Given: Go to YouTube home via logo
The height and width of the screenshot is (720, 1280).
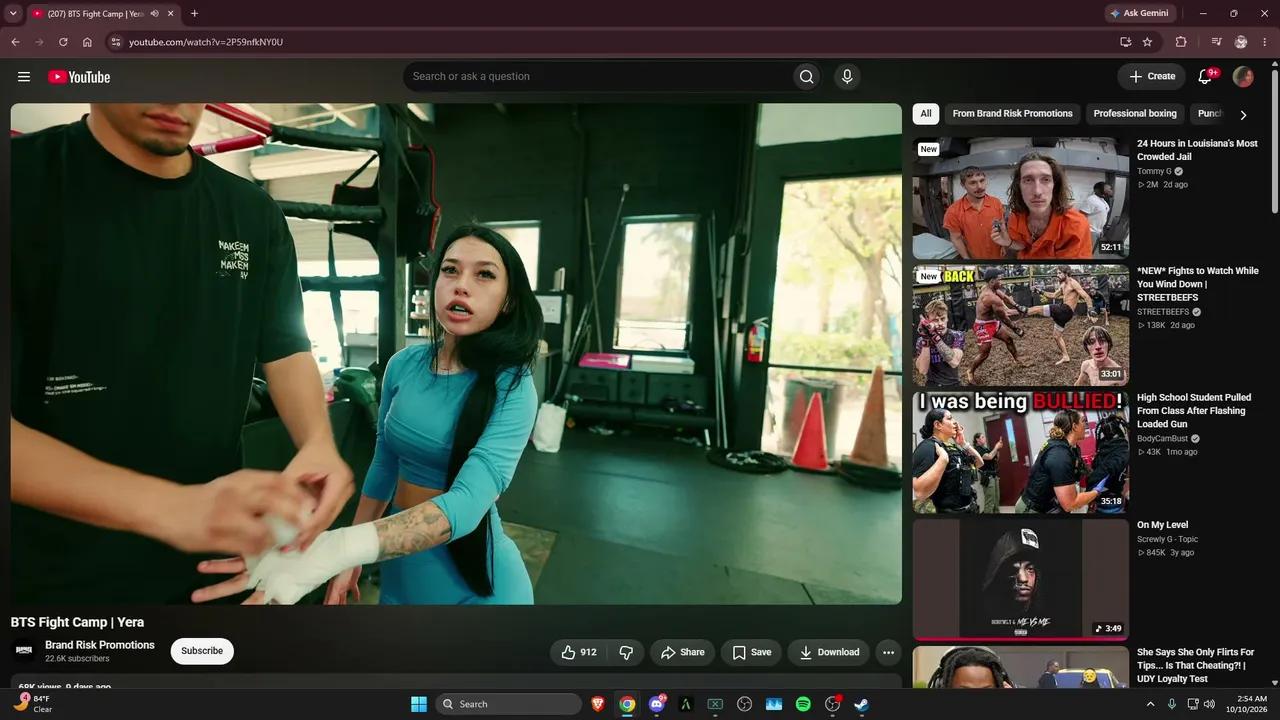Looking at the screenshot, I should click(79, 77).
